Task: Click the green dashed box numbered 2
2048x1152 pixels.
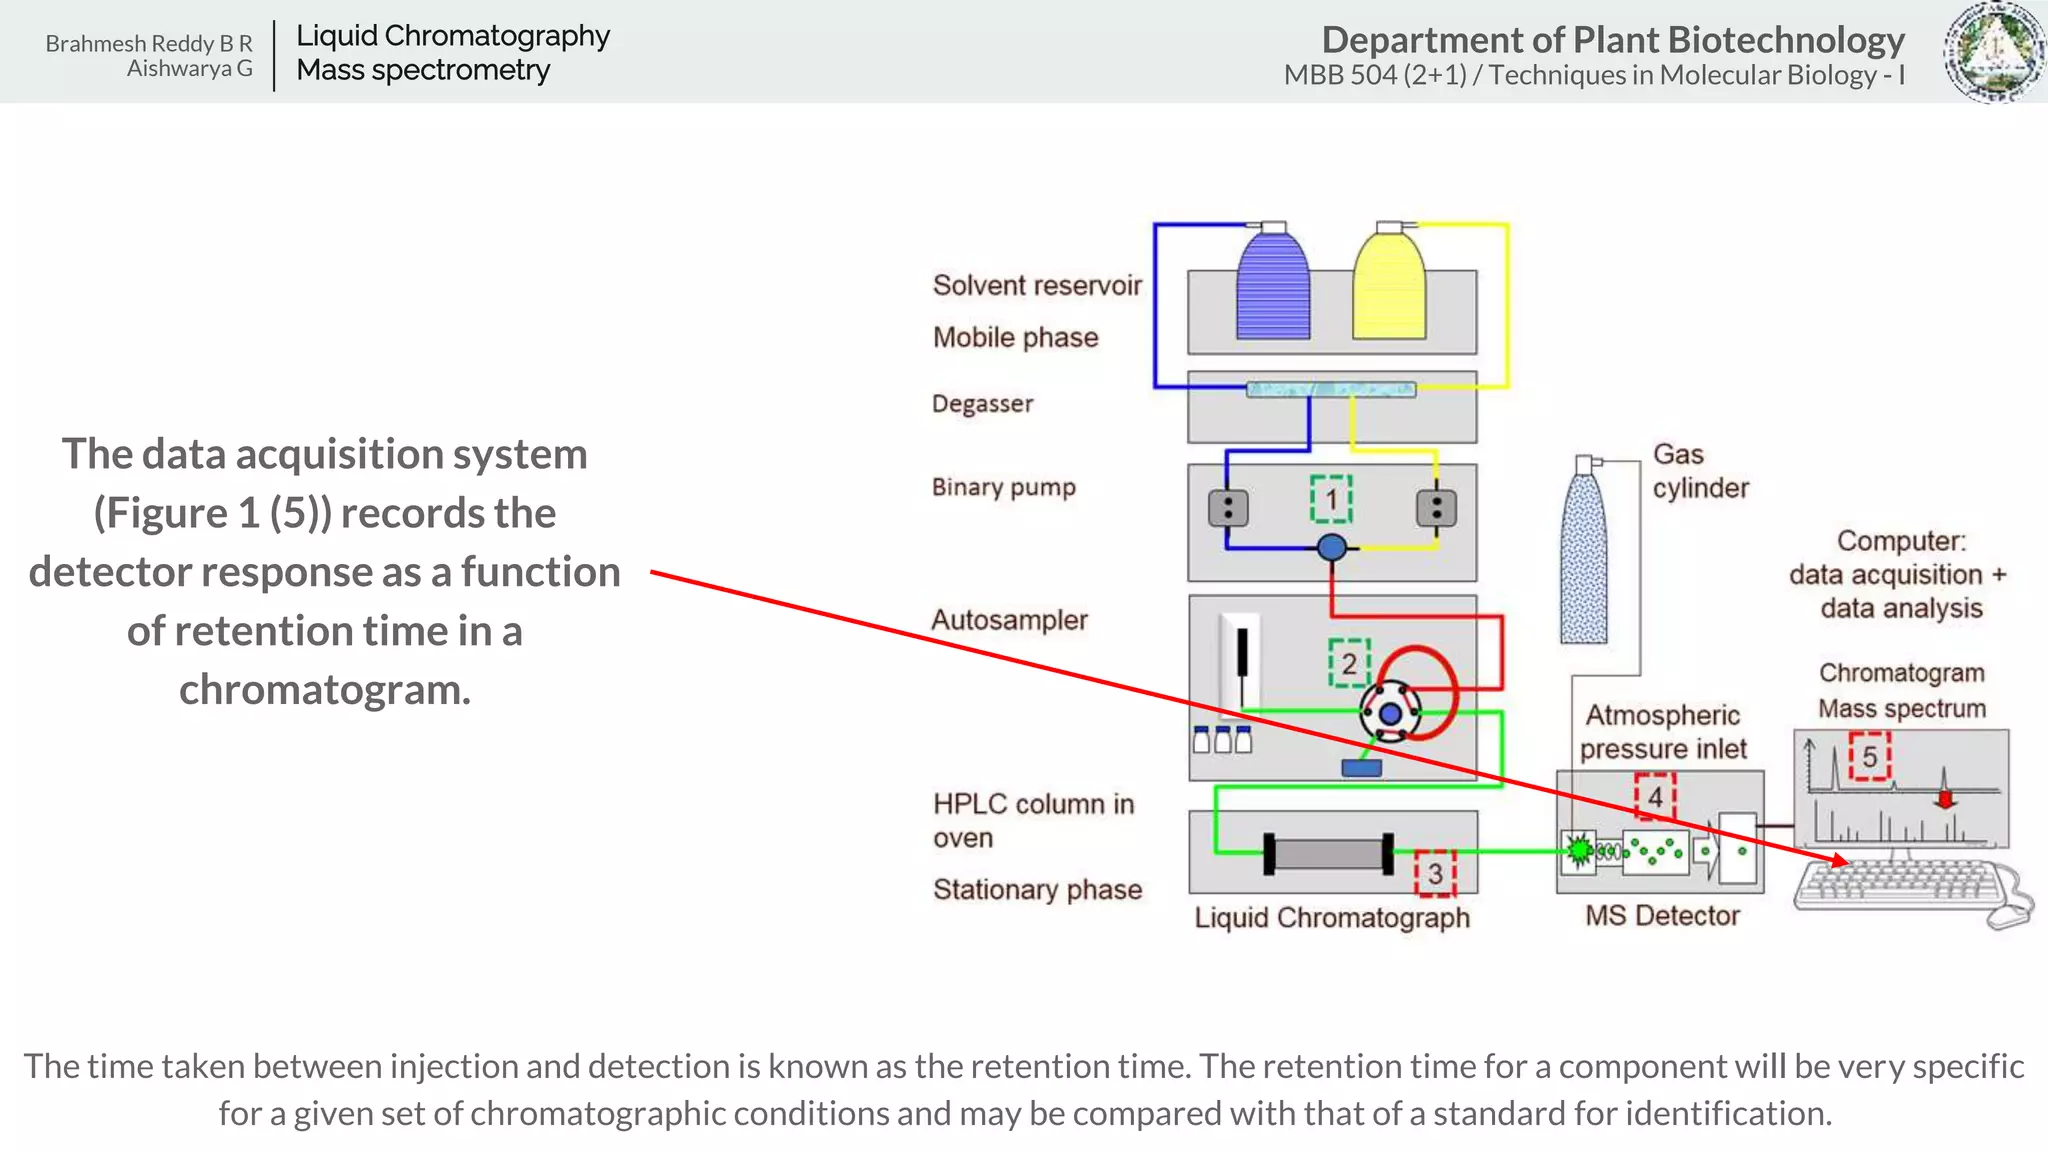Action: tap(1349, 663)
